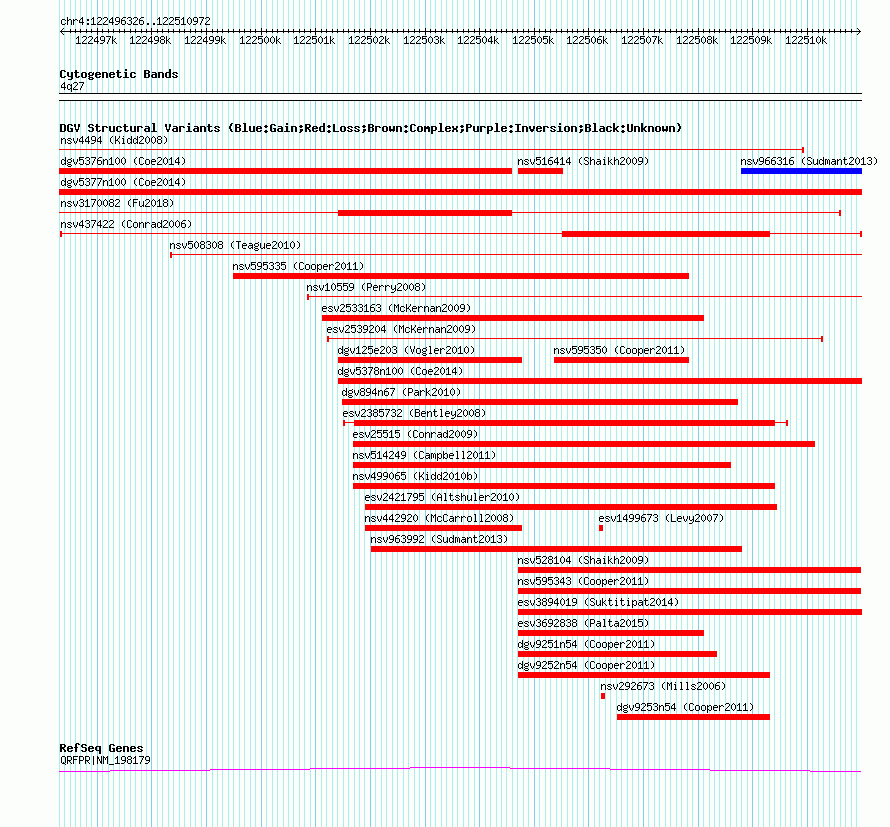Click the 122510k ruler position label

pos(805,40)
